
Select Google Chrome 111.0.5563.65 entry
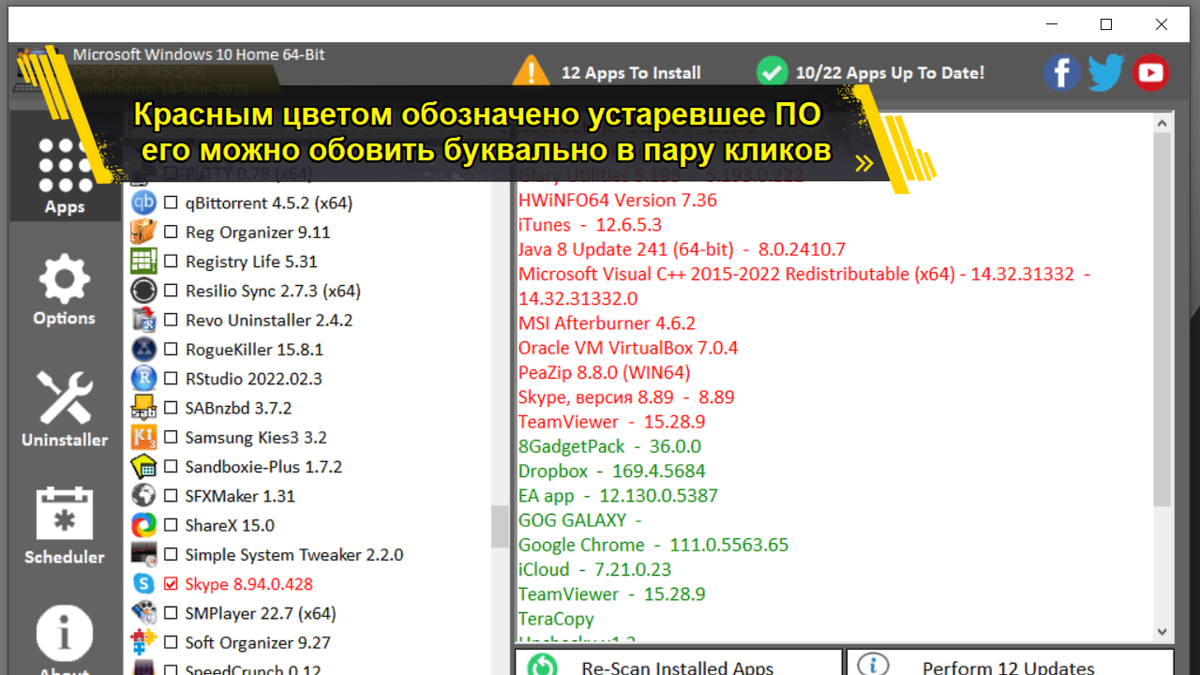coord(653,545)
